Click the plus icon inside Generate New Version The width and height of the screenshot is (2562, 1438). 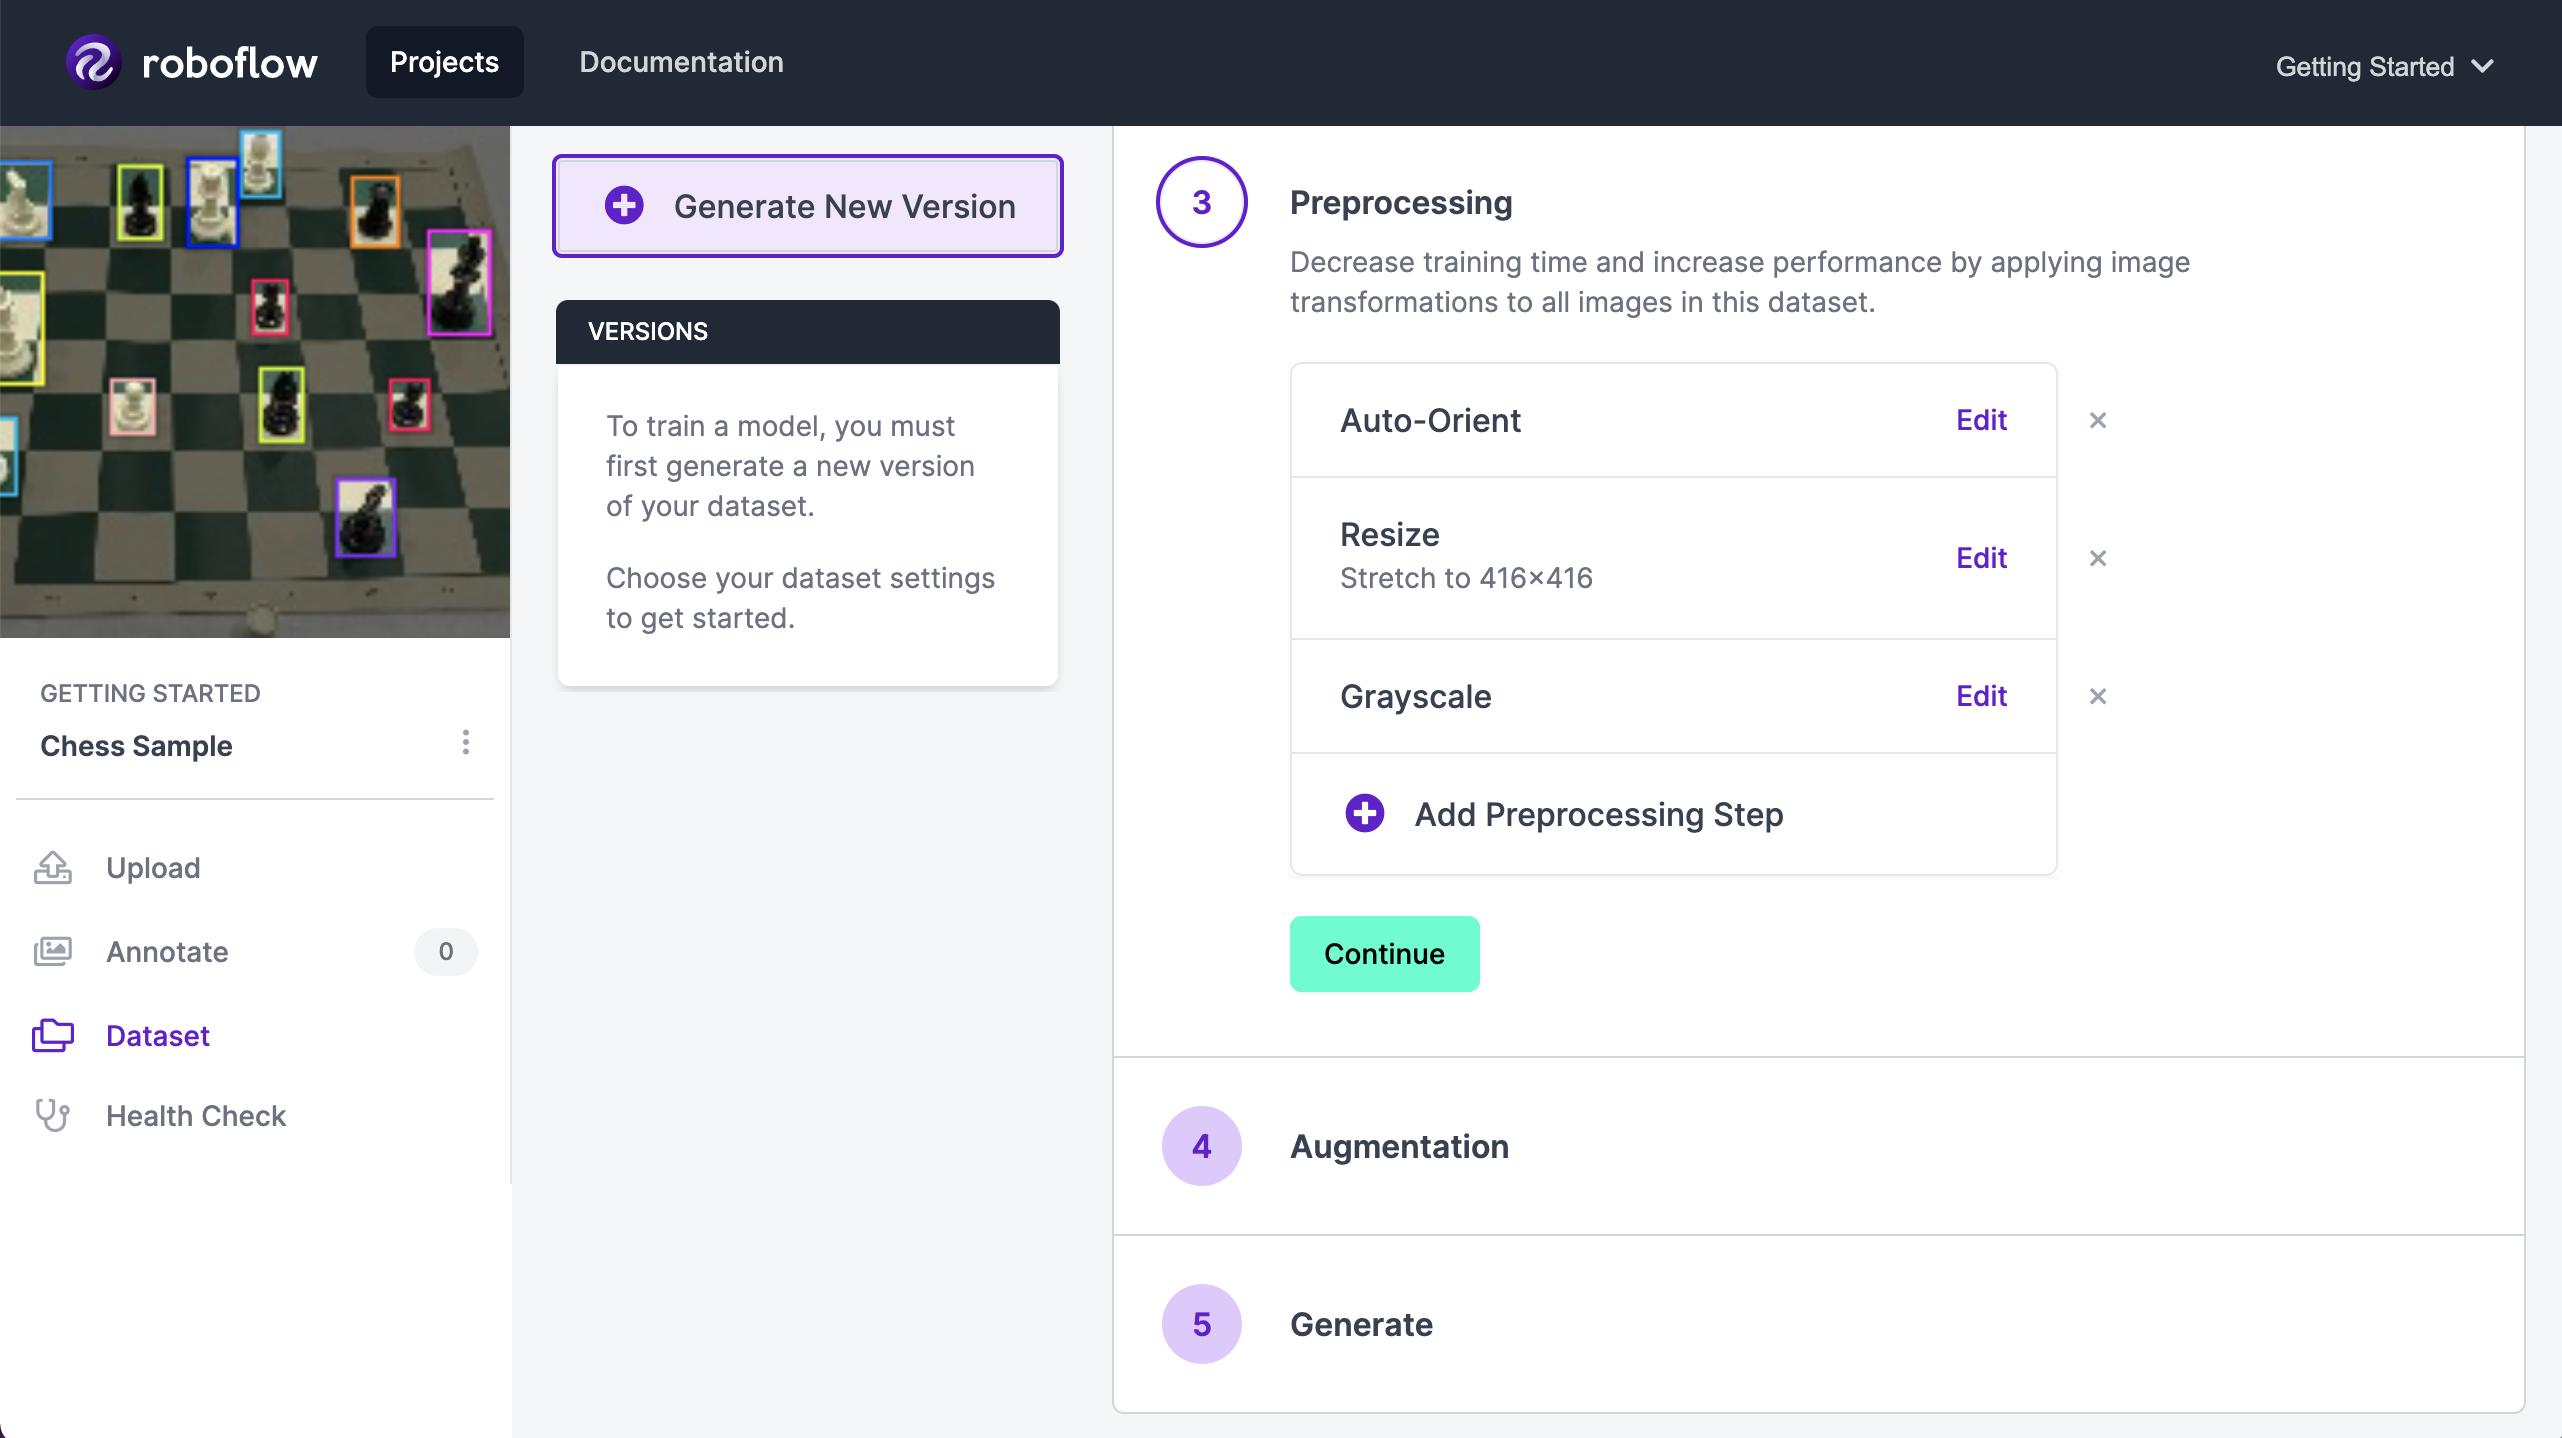622,205
